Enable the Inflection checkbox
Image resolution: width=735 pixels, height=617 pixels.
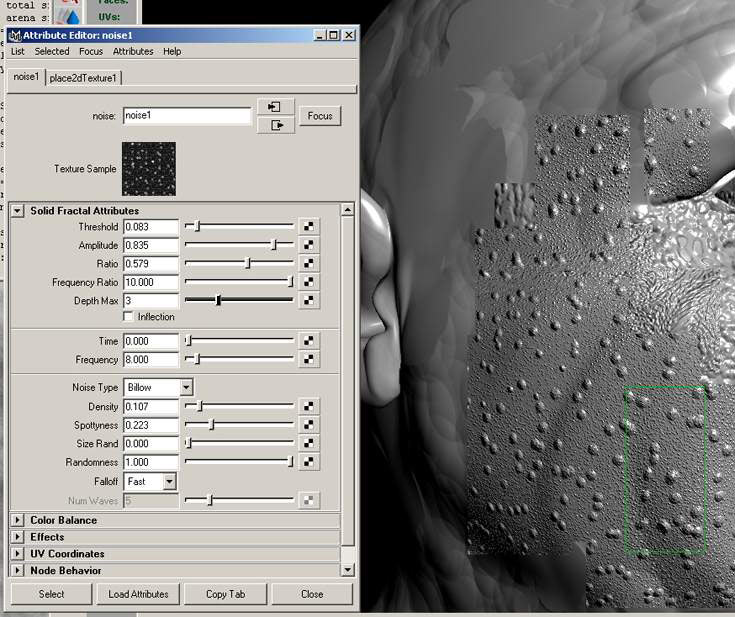[128, 317]
